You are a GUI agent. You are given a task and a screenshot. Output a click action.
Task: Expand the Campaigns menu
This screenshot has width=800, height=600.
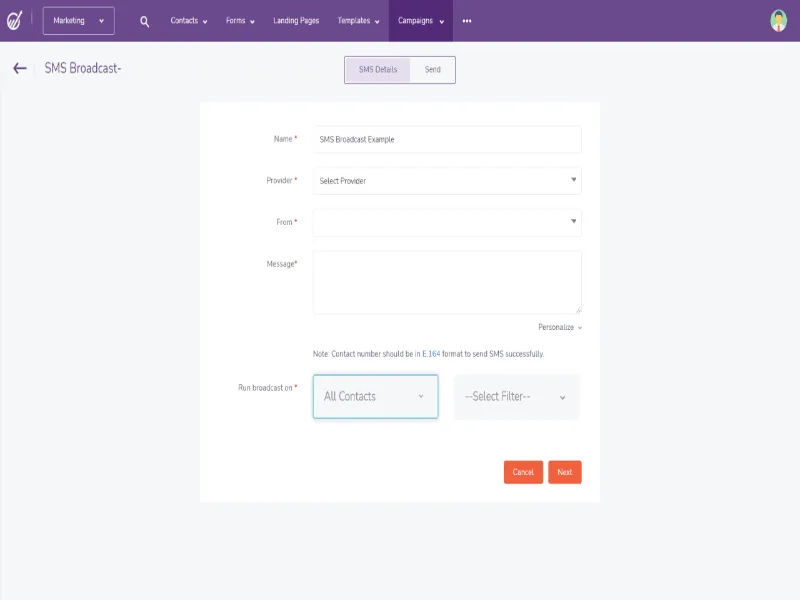421,21
